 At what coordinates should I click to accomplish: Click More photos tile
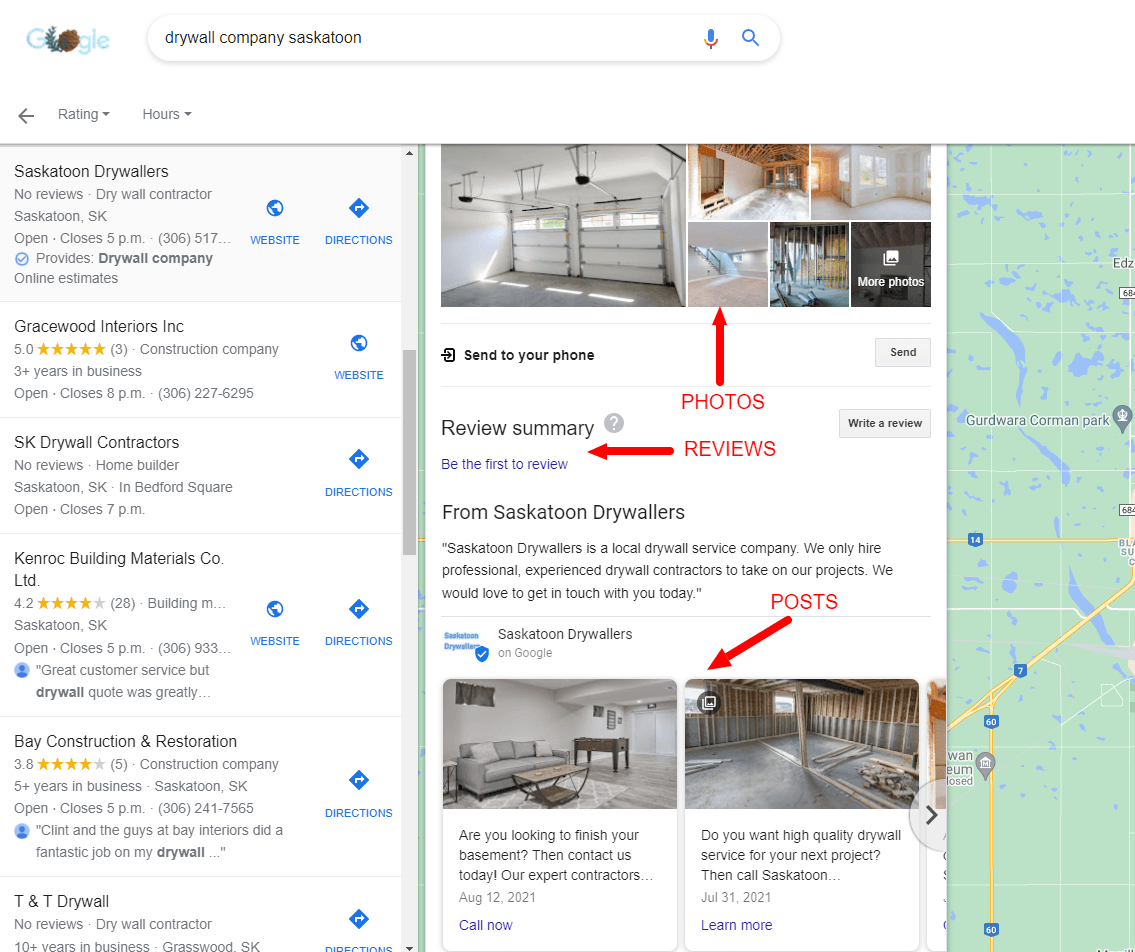[890, 264]
